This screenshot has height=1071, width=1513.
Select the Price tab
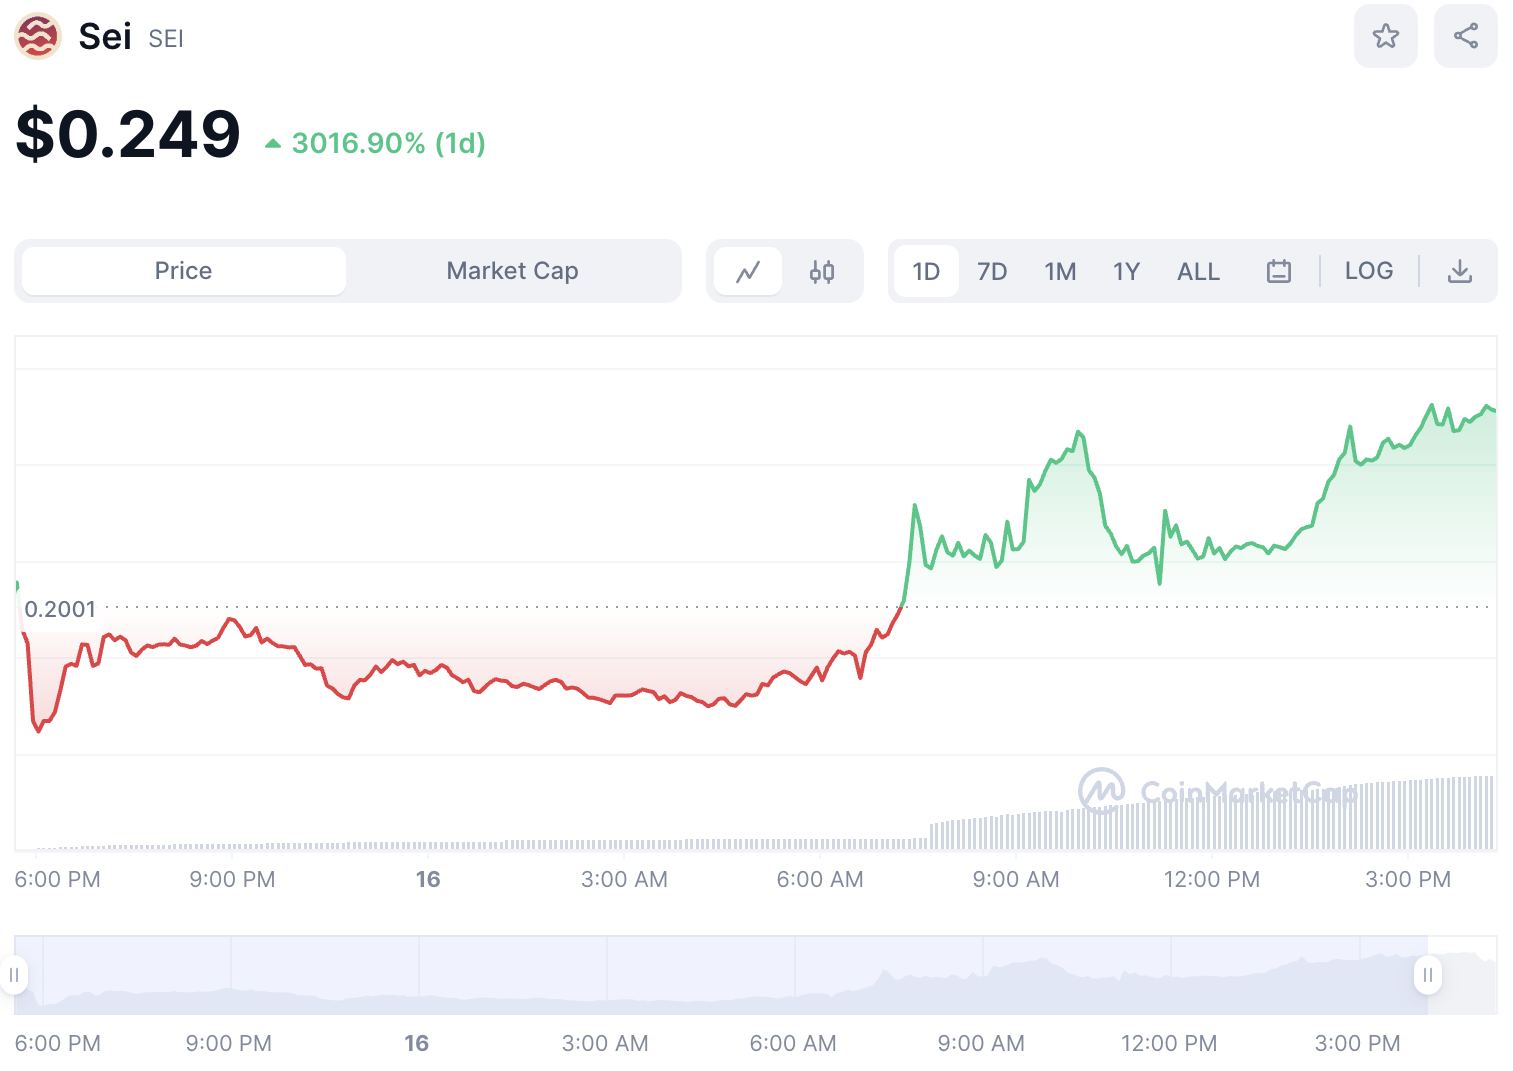[x=184, y=271]
